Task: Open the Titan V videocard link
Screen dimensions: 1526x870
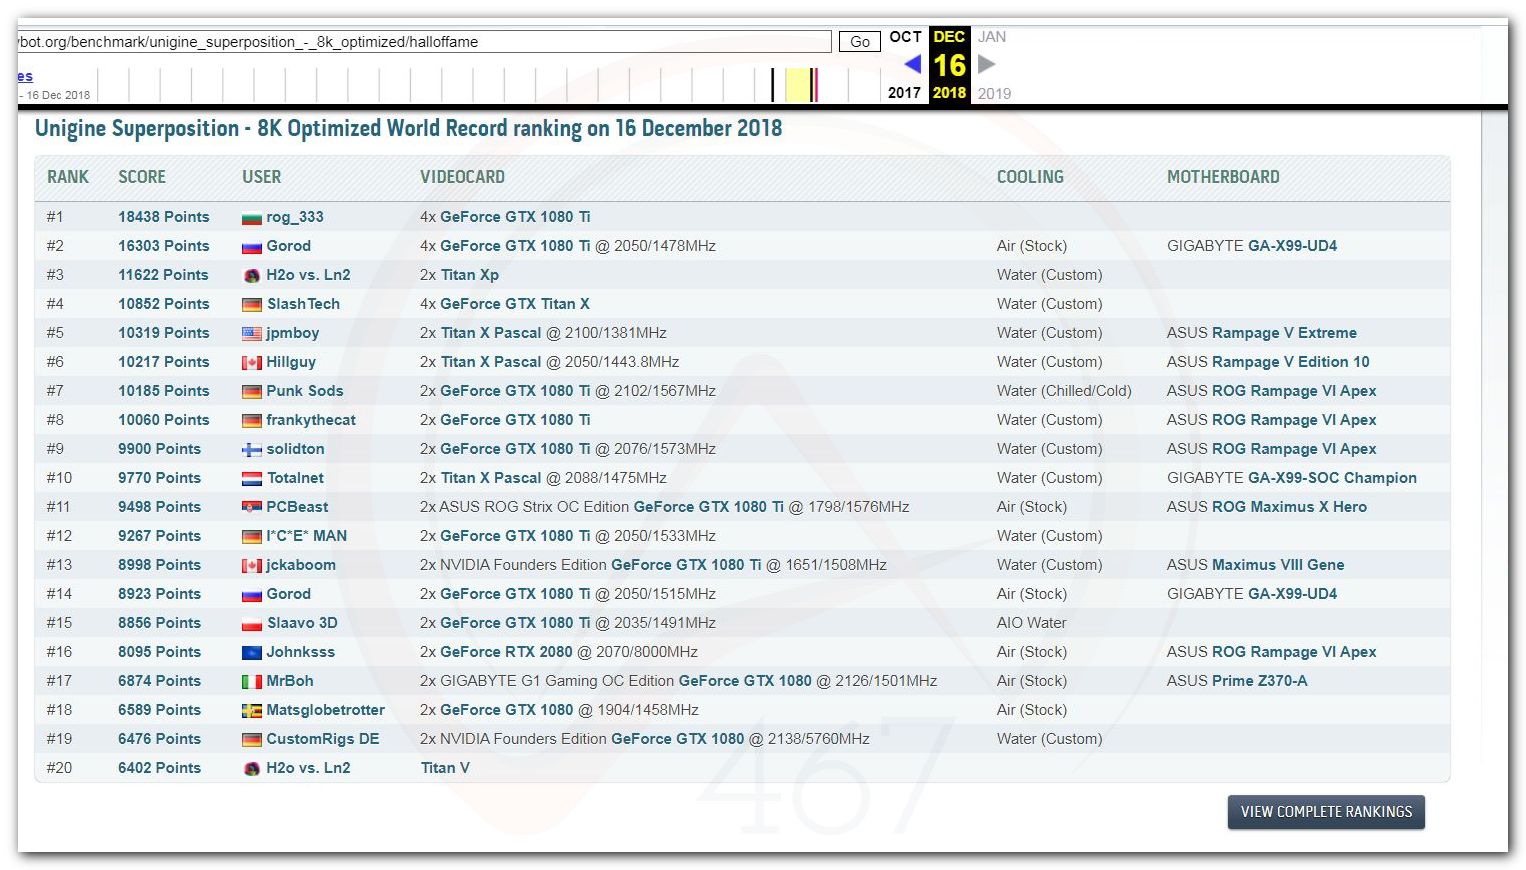Action: (445, 768)
